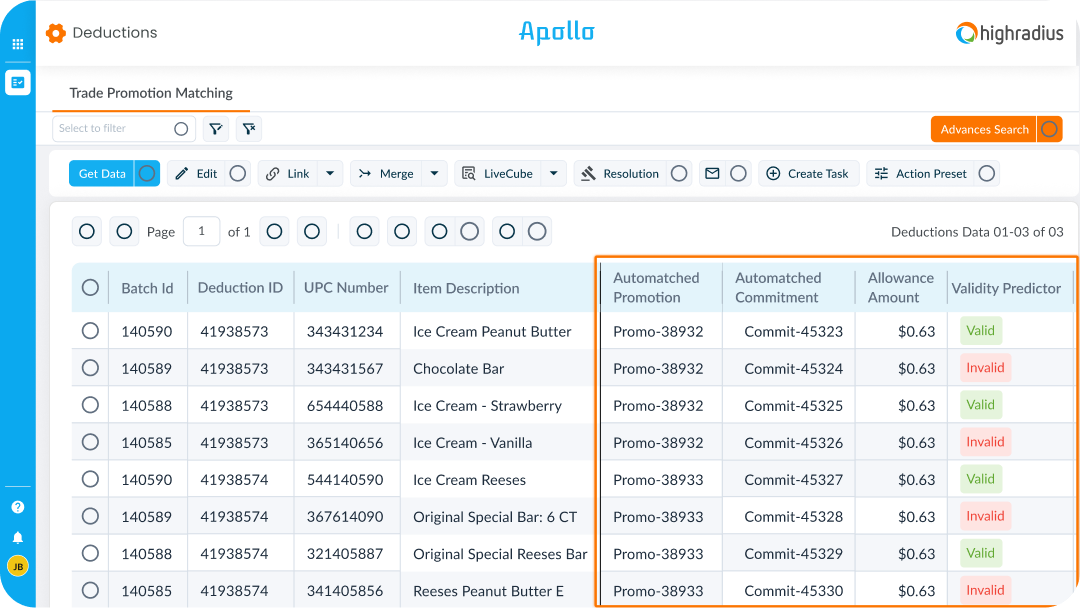Select the Chocolate Bar row radio button

point(90,368)
